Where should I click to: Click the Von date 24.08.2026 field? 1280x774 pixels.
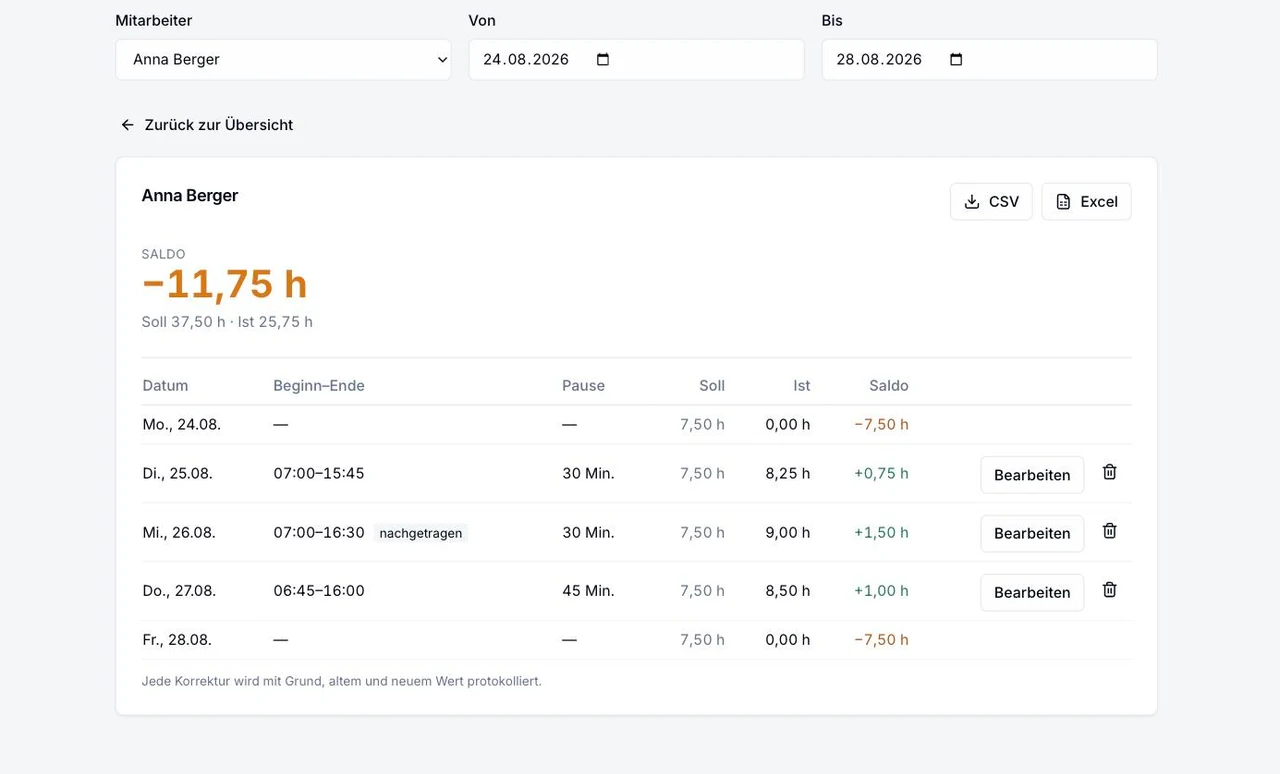636,59
